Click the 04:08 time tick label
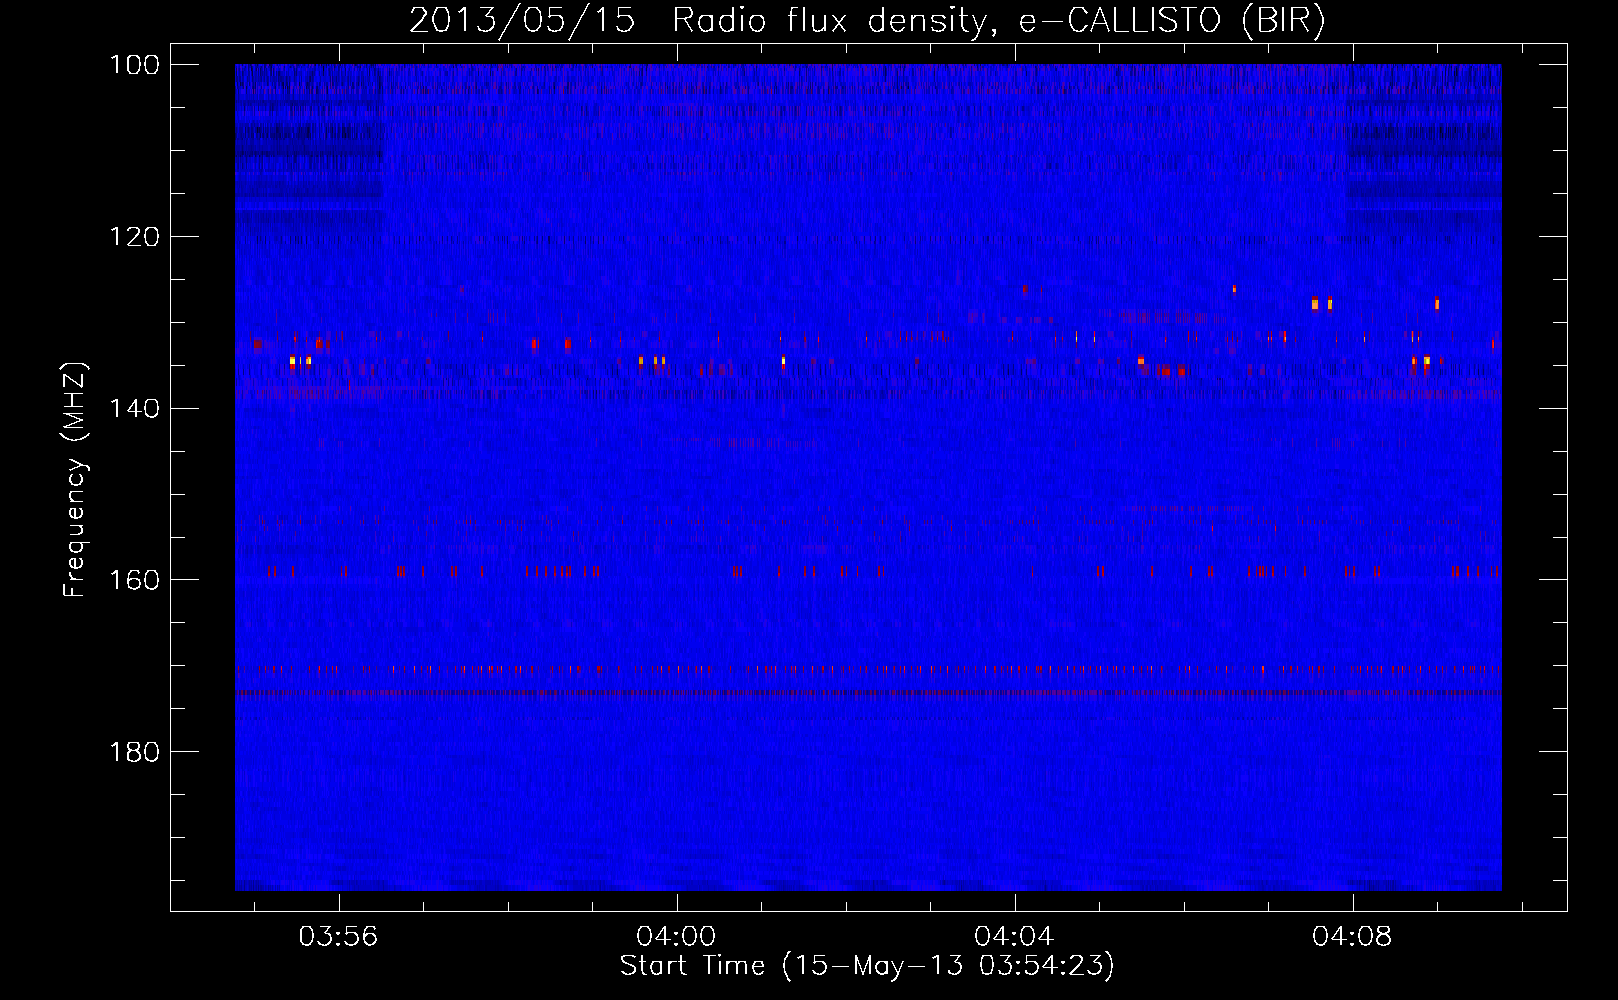This screenshot has height=1000, width=1618. click(x=1353, y=938)
